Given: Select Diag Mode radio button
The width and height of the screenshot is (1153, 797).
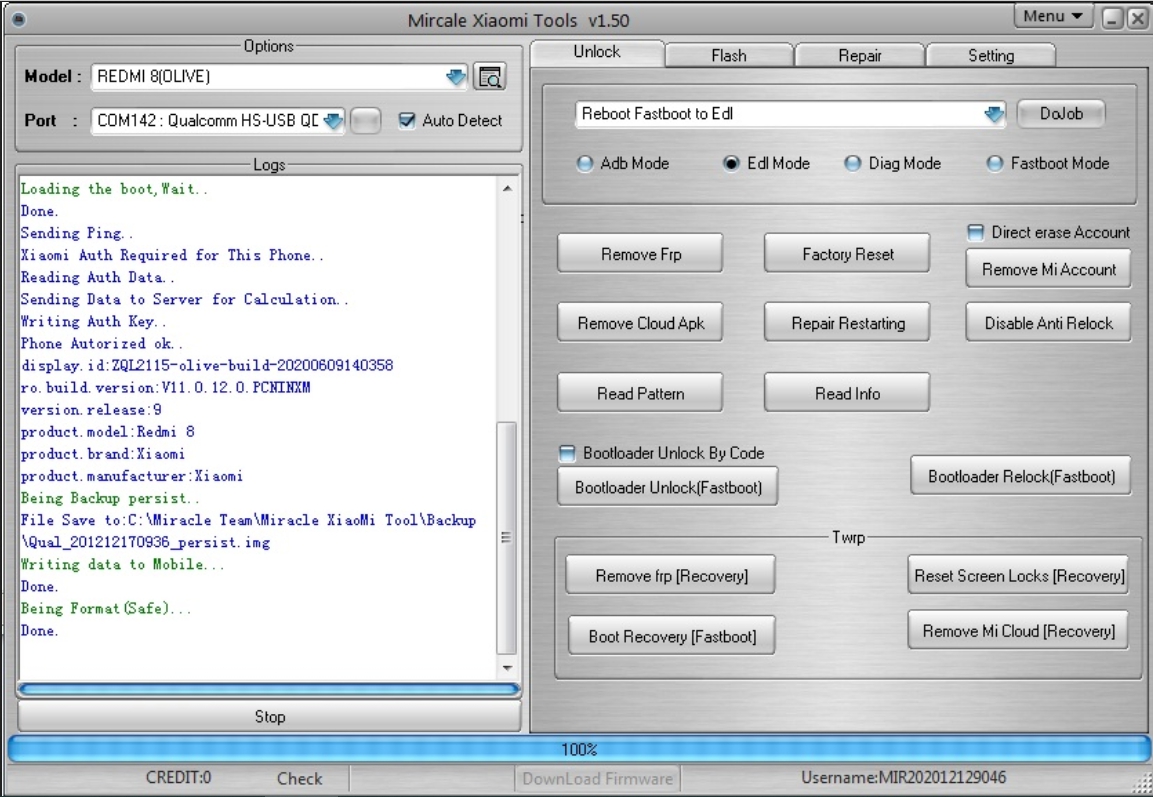Looking at the screenshot, I should click(852, 163).
